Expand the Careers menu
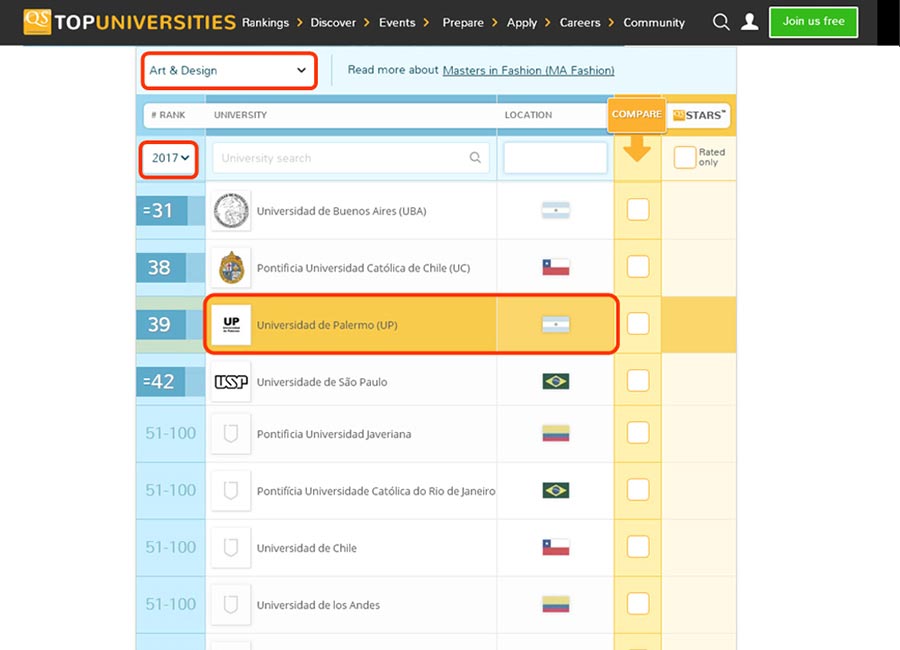 click(x=587, y=22)
